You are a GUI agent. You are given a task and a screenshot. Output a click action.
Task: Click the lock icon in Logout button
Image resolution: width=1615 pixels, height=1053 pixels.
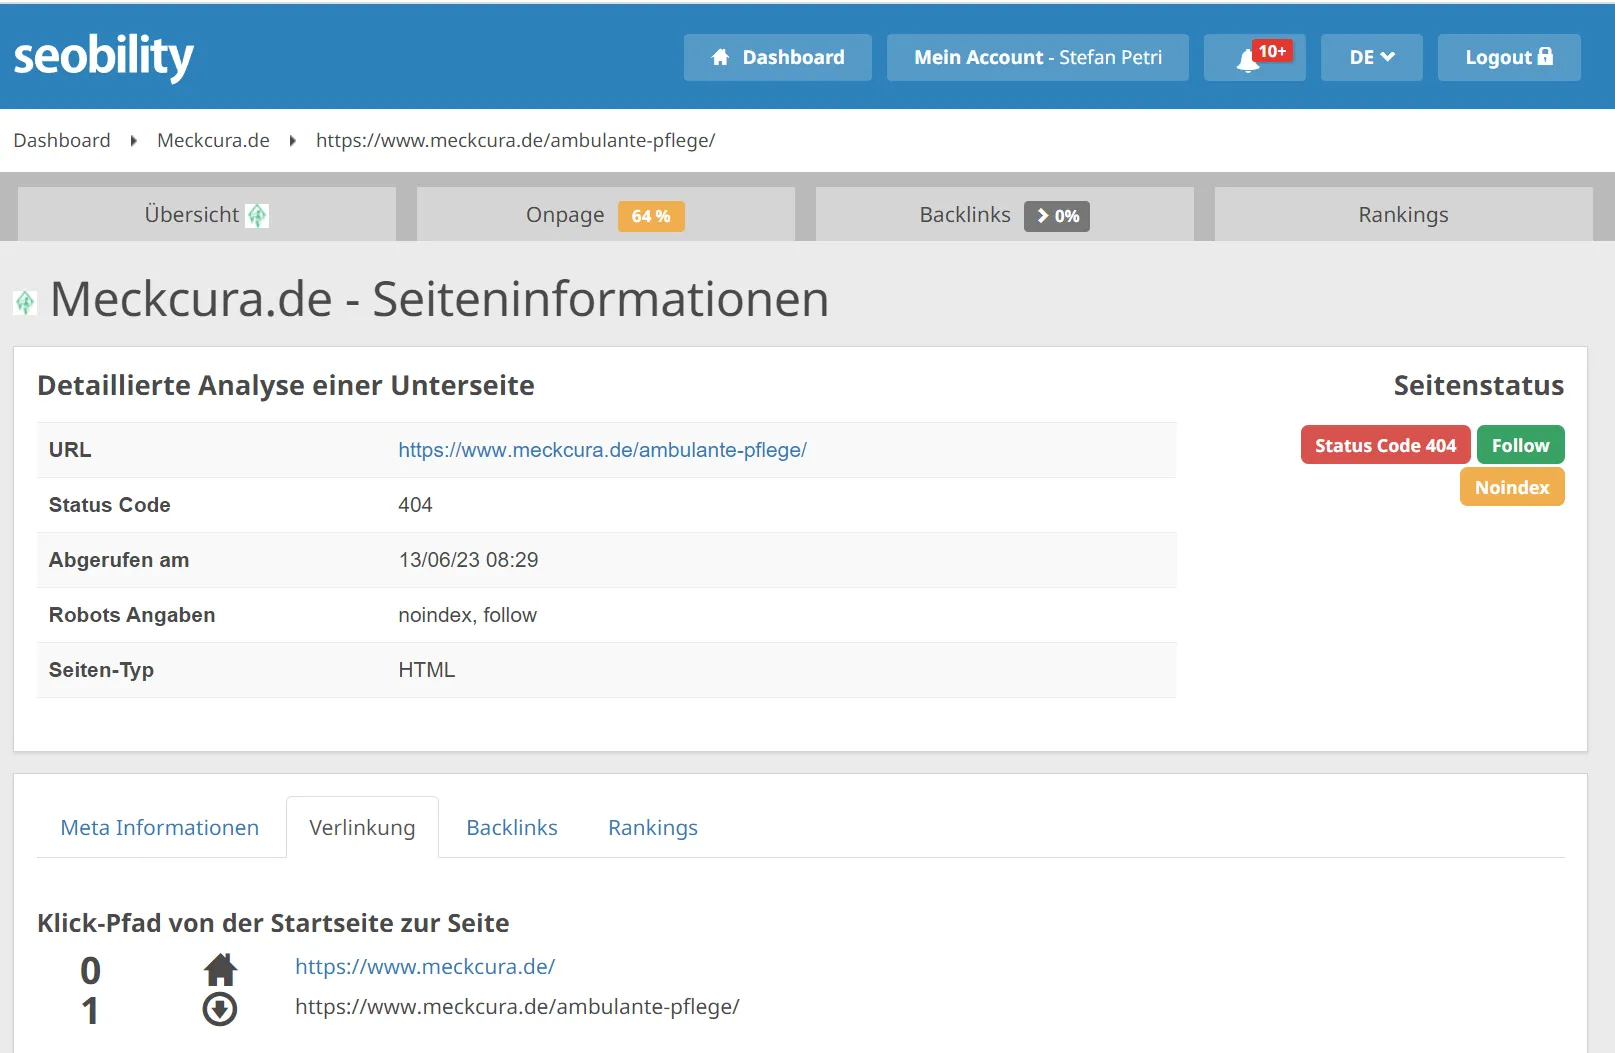1545,56
